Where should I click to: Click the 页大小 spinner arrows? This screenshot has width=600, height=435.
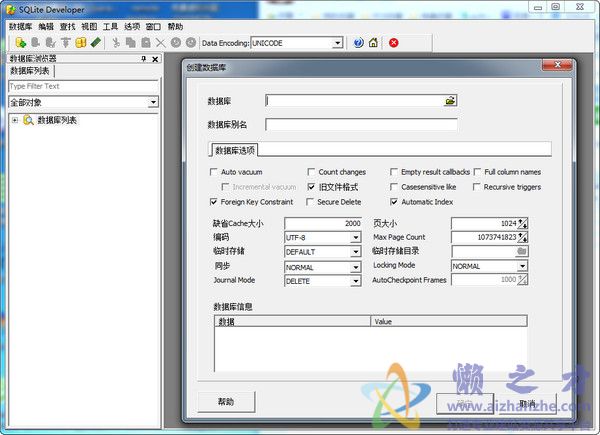coord(523,223)
